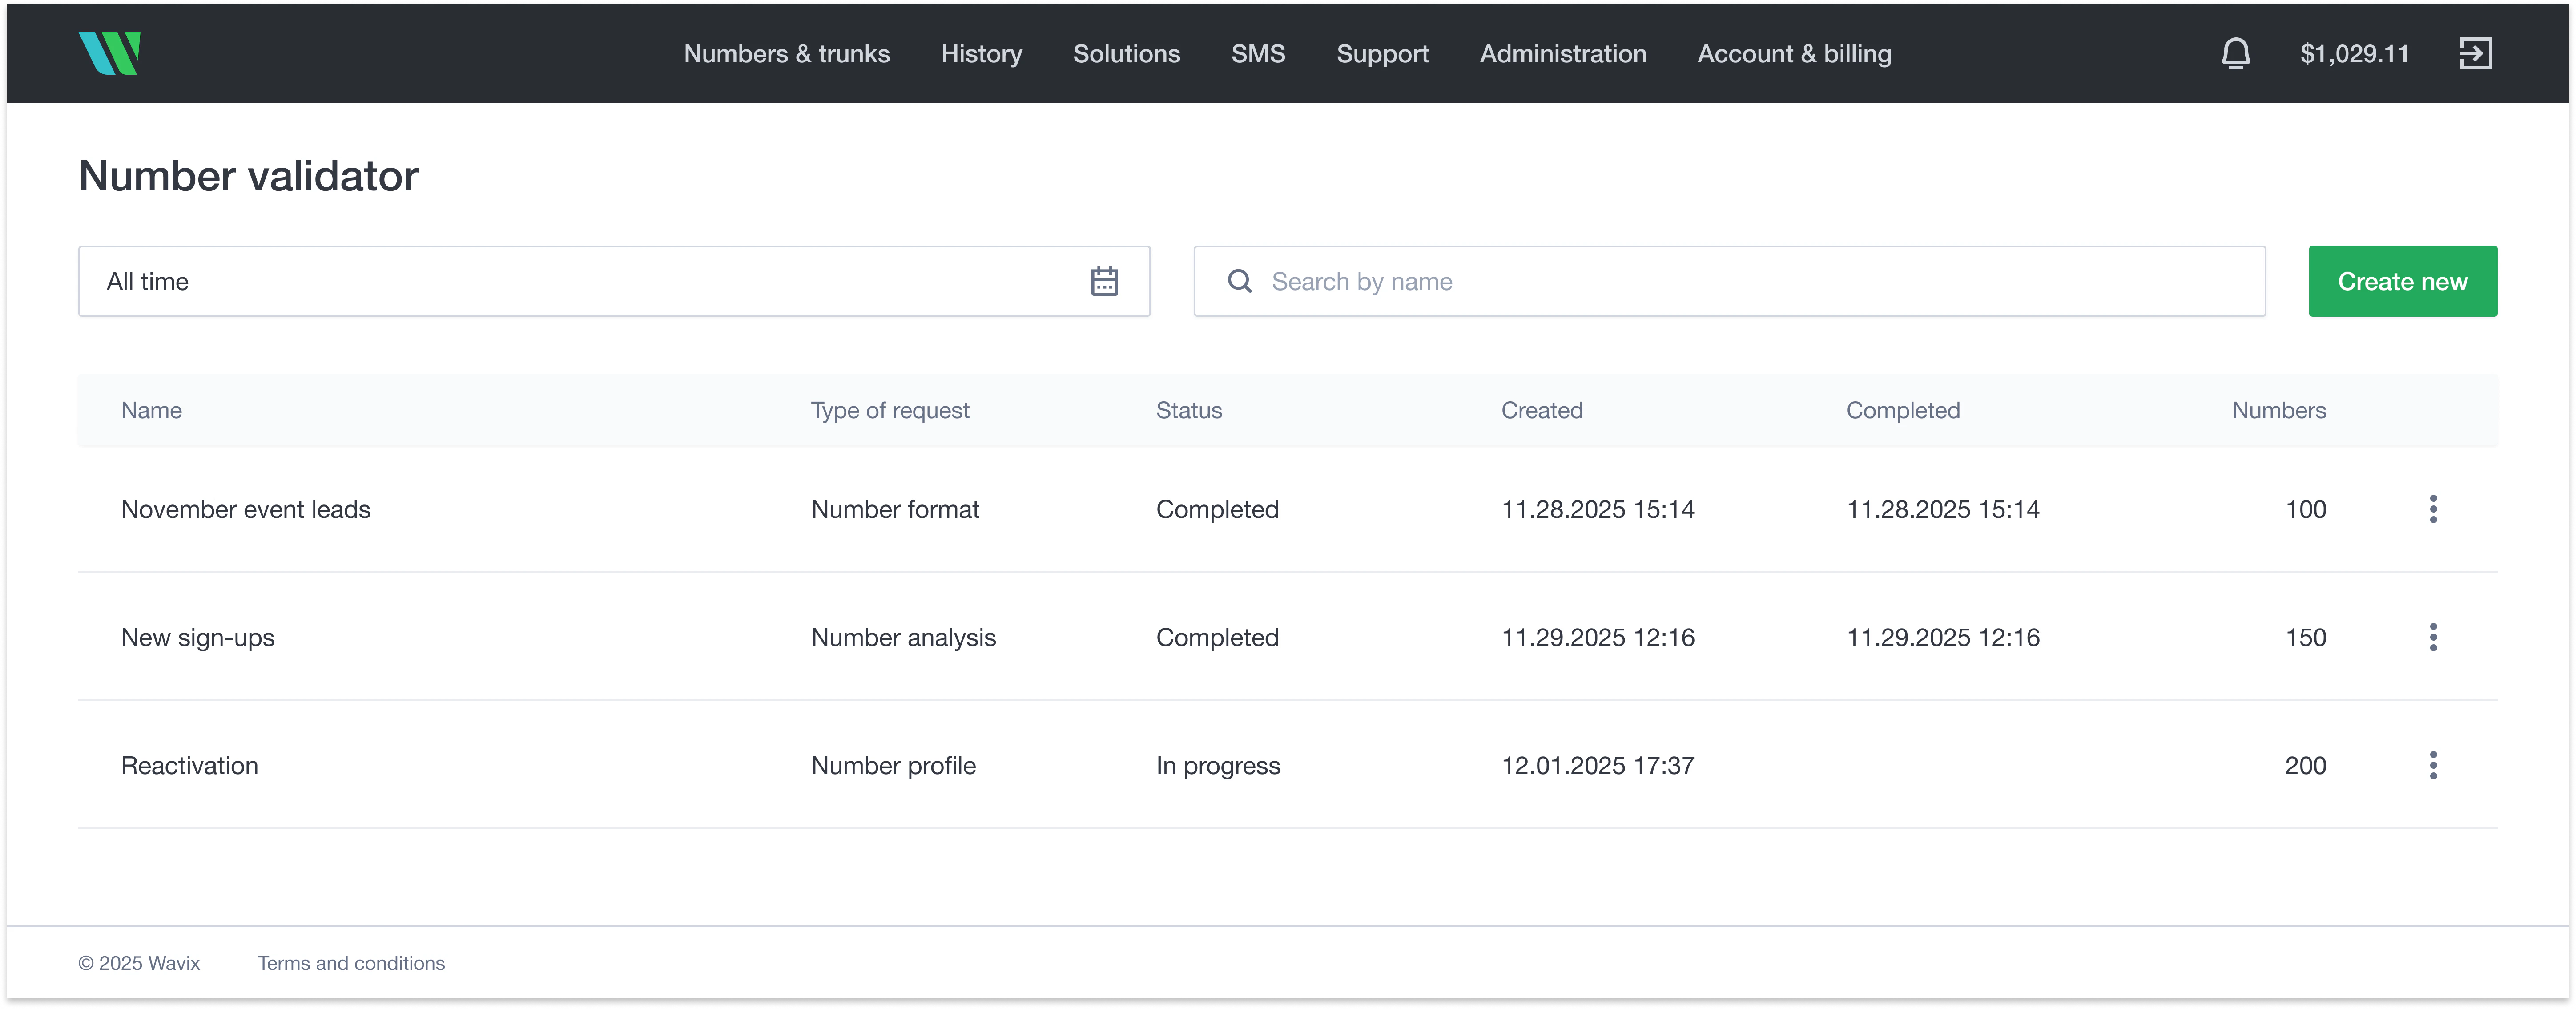
Task: Click the Created column header
Action: tap(1541, 410)
